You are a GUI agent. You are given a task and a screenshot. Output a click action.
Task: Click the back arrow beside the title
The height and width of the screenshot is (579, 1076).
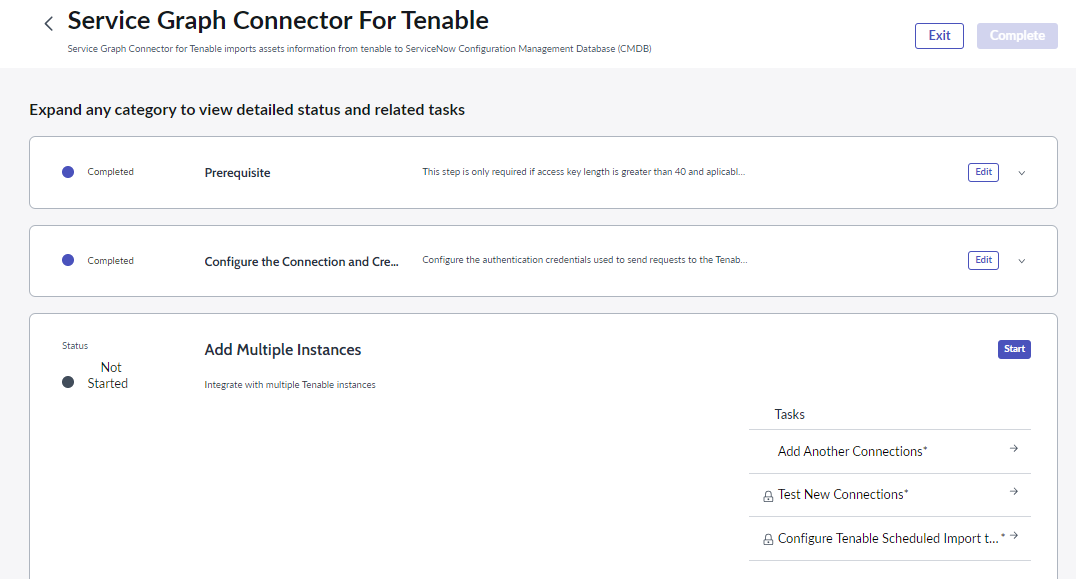[x=48, y=23]
